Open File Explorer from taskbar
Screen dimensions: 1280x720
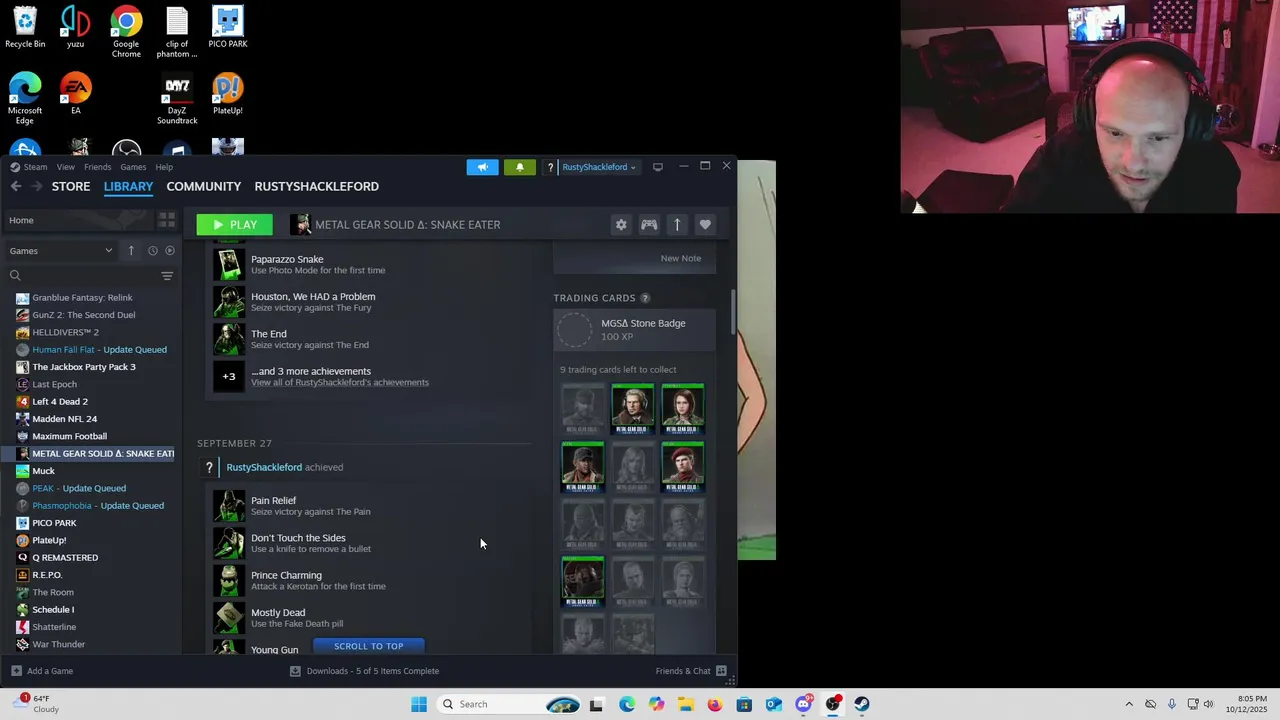point(685,704)
